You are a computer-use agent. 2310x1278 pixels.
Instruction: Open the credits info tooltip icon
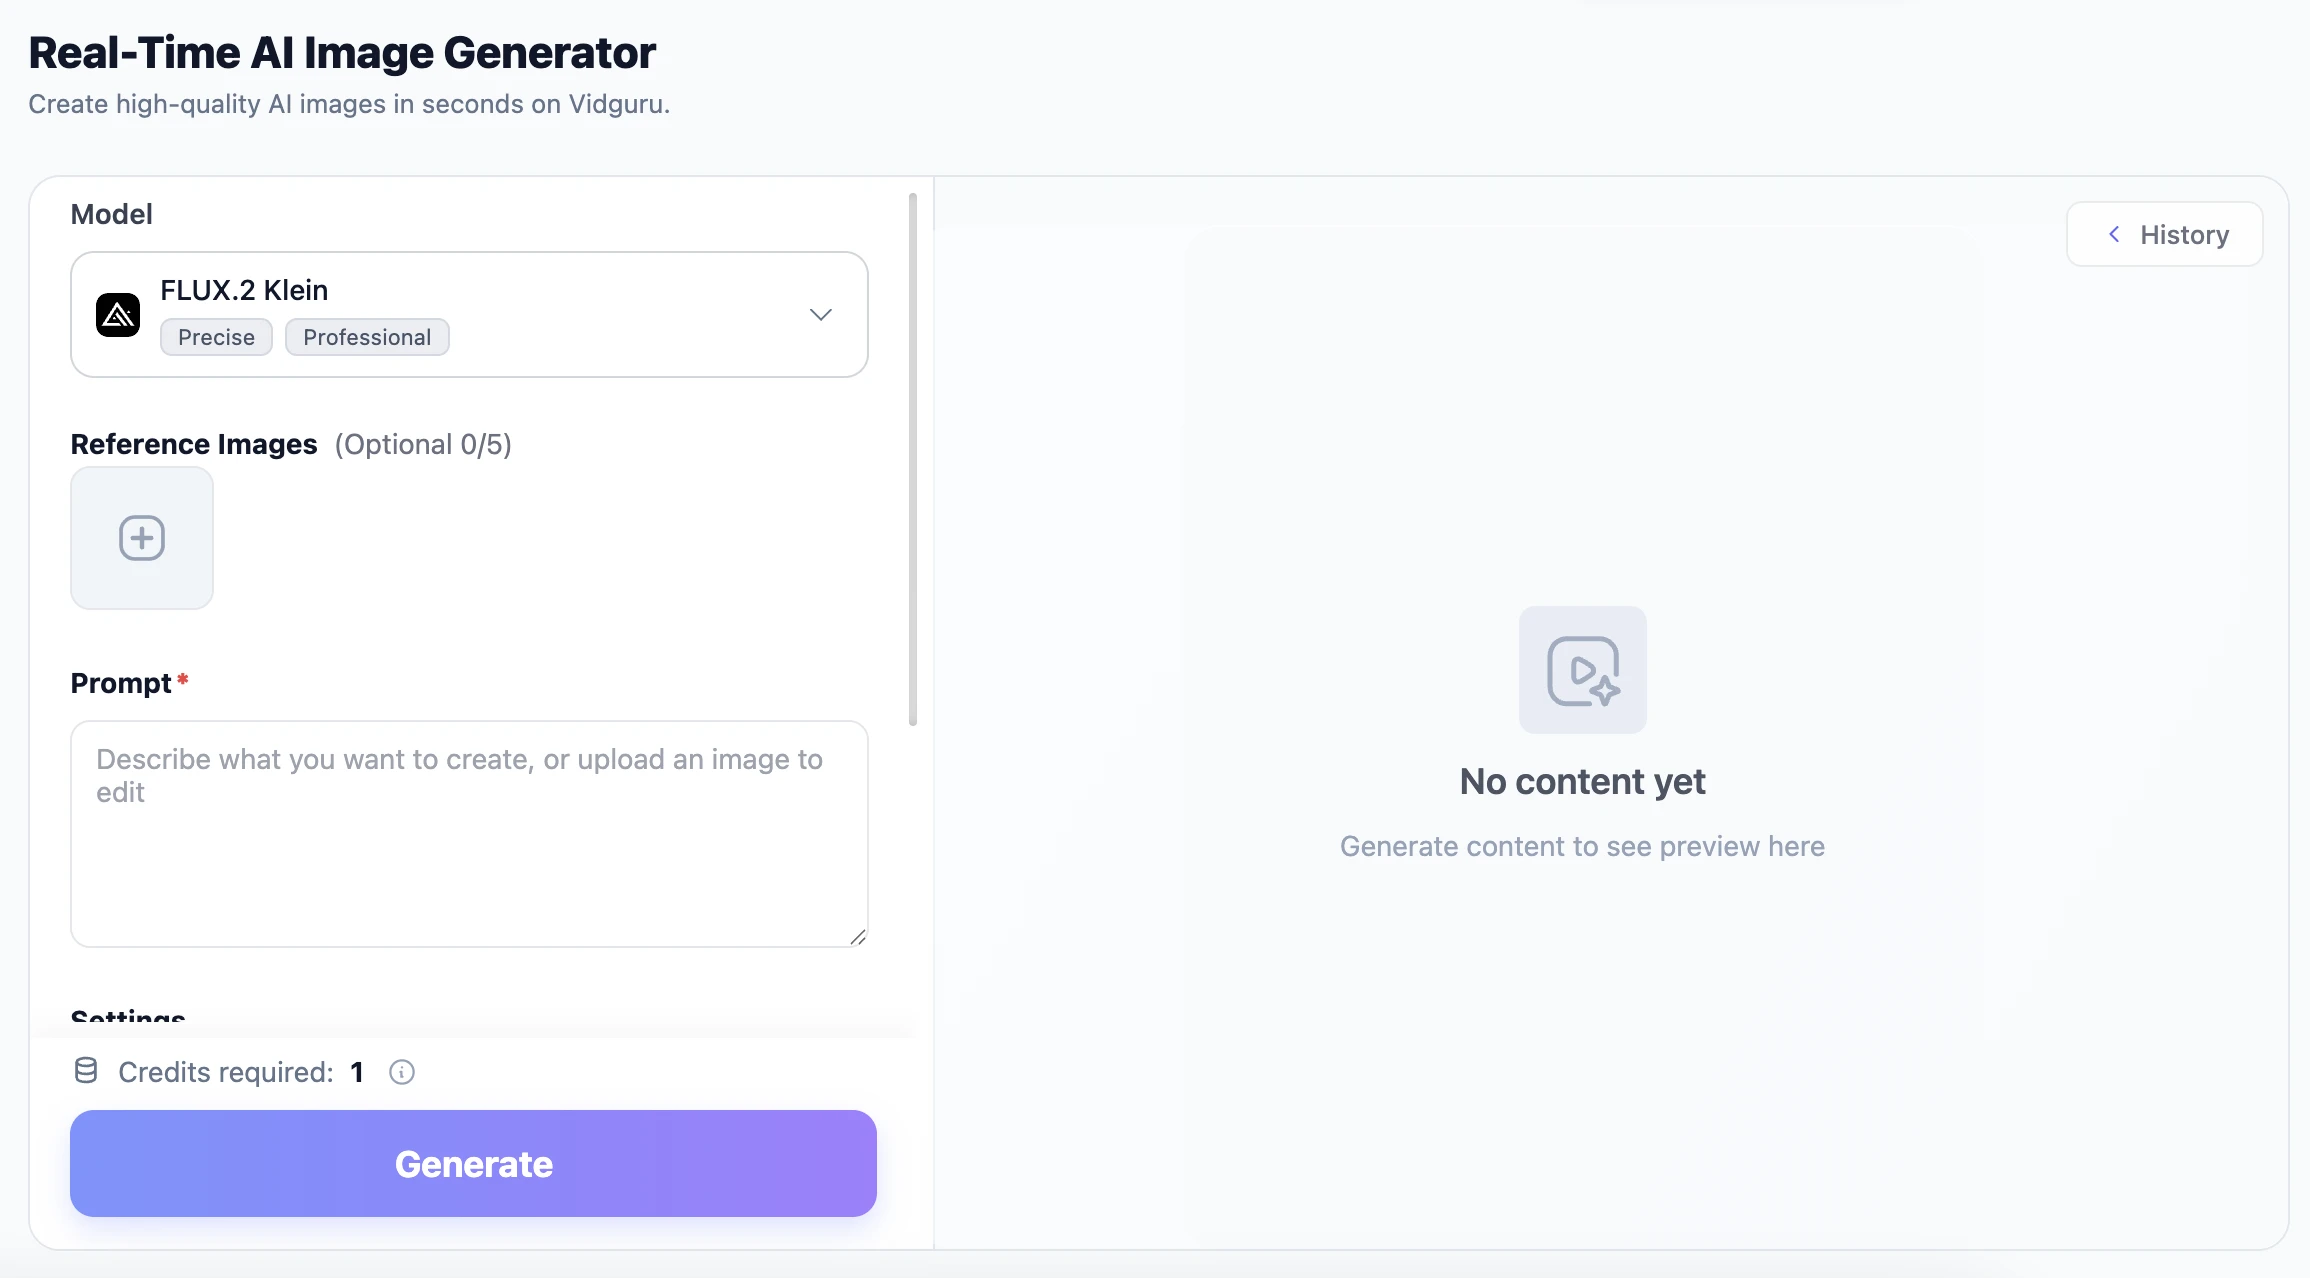402,1072
